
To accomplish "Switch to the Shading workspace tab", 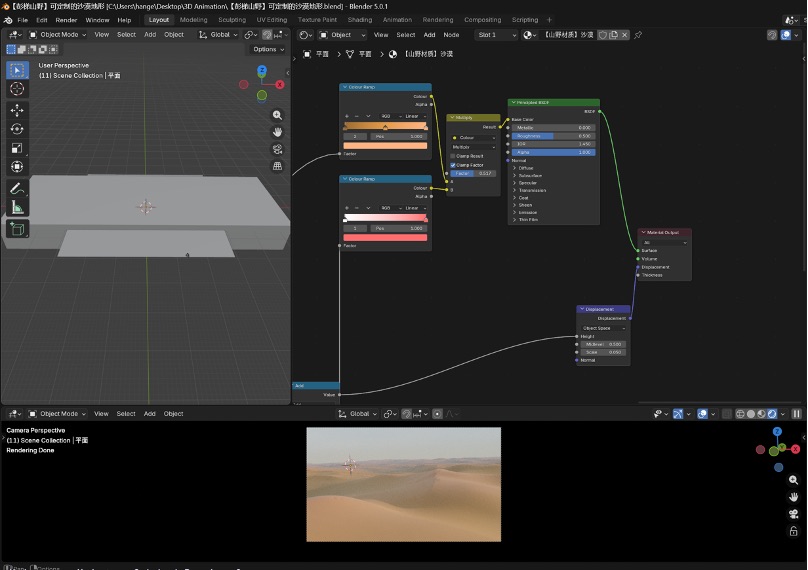I will (x=360, y=20).
